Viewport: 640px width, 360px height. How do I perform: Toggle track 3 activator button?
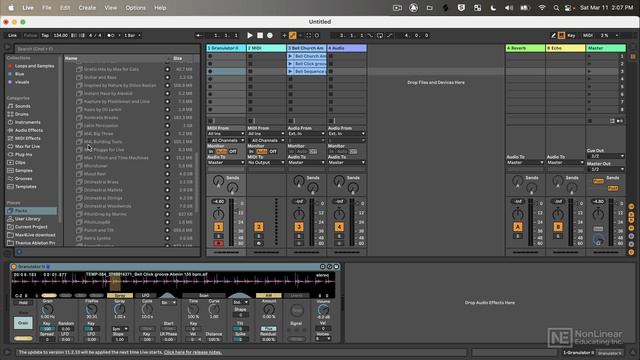pos(299,227)
